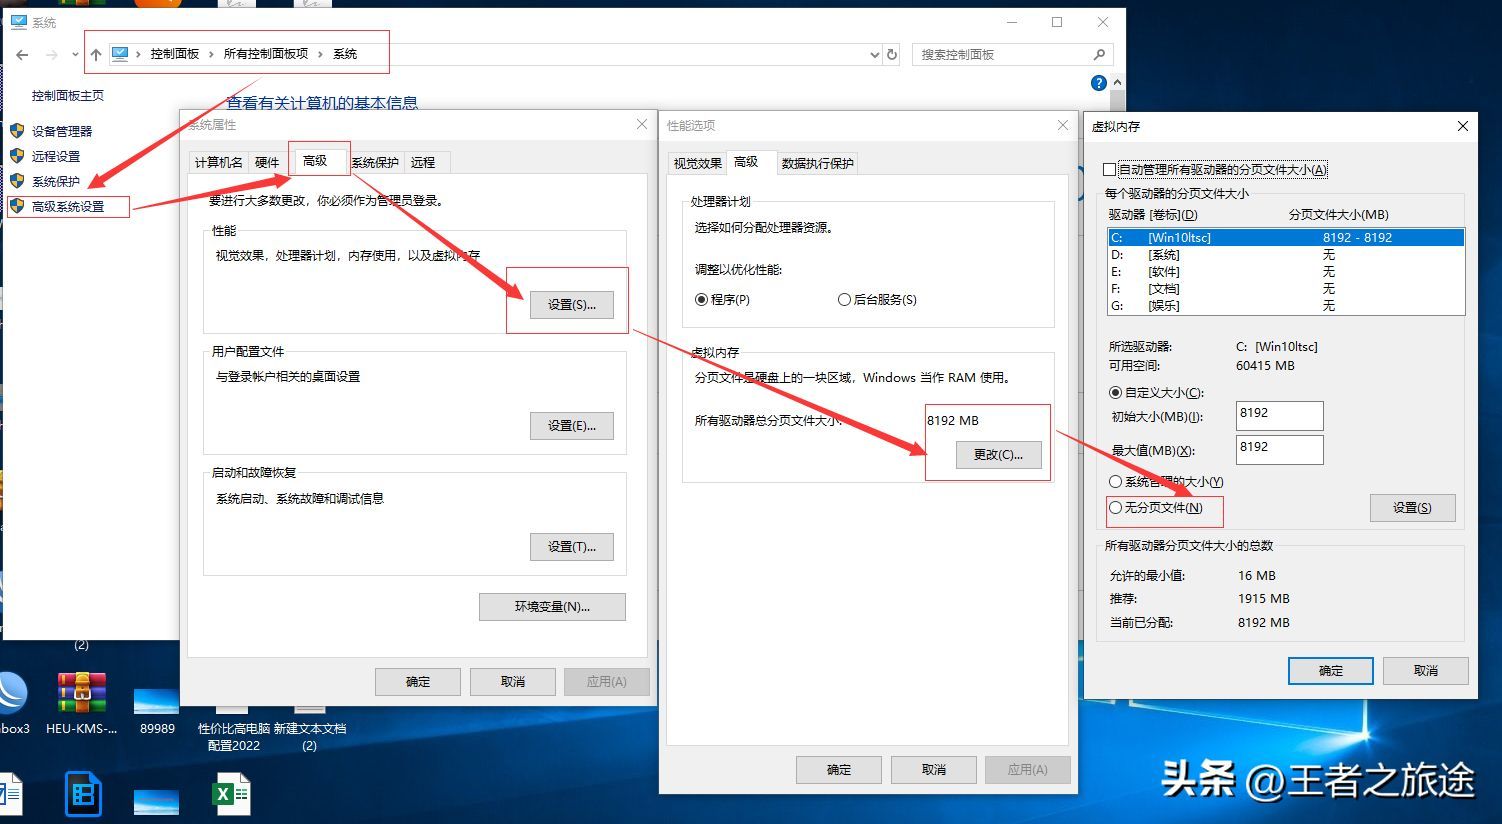Click the 设置(S) button in 虚拟内存
1502x824 pixels.
click(1412, 507)
